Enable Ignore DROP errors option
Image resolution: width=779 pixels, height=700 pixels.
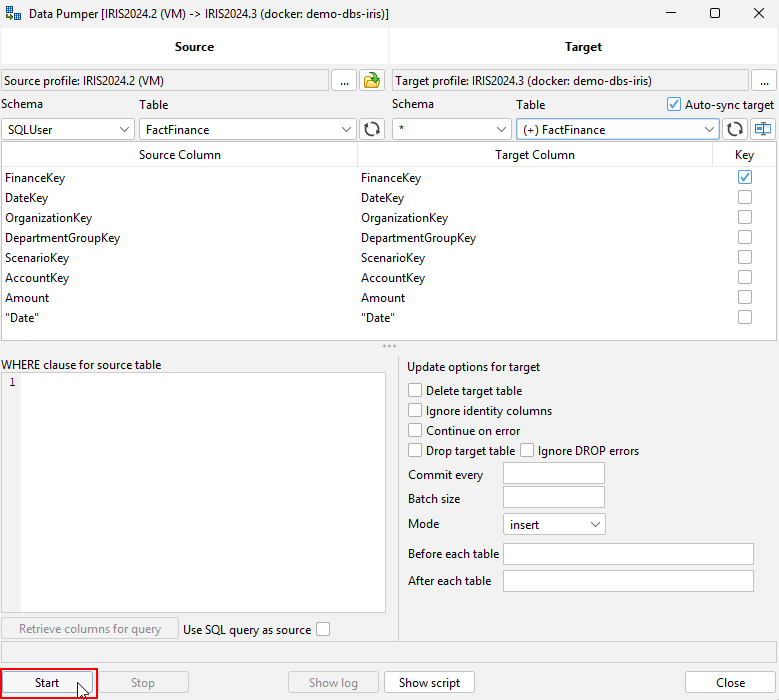[527, 450]
